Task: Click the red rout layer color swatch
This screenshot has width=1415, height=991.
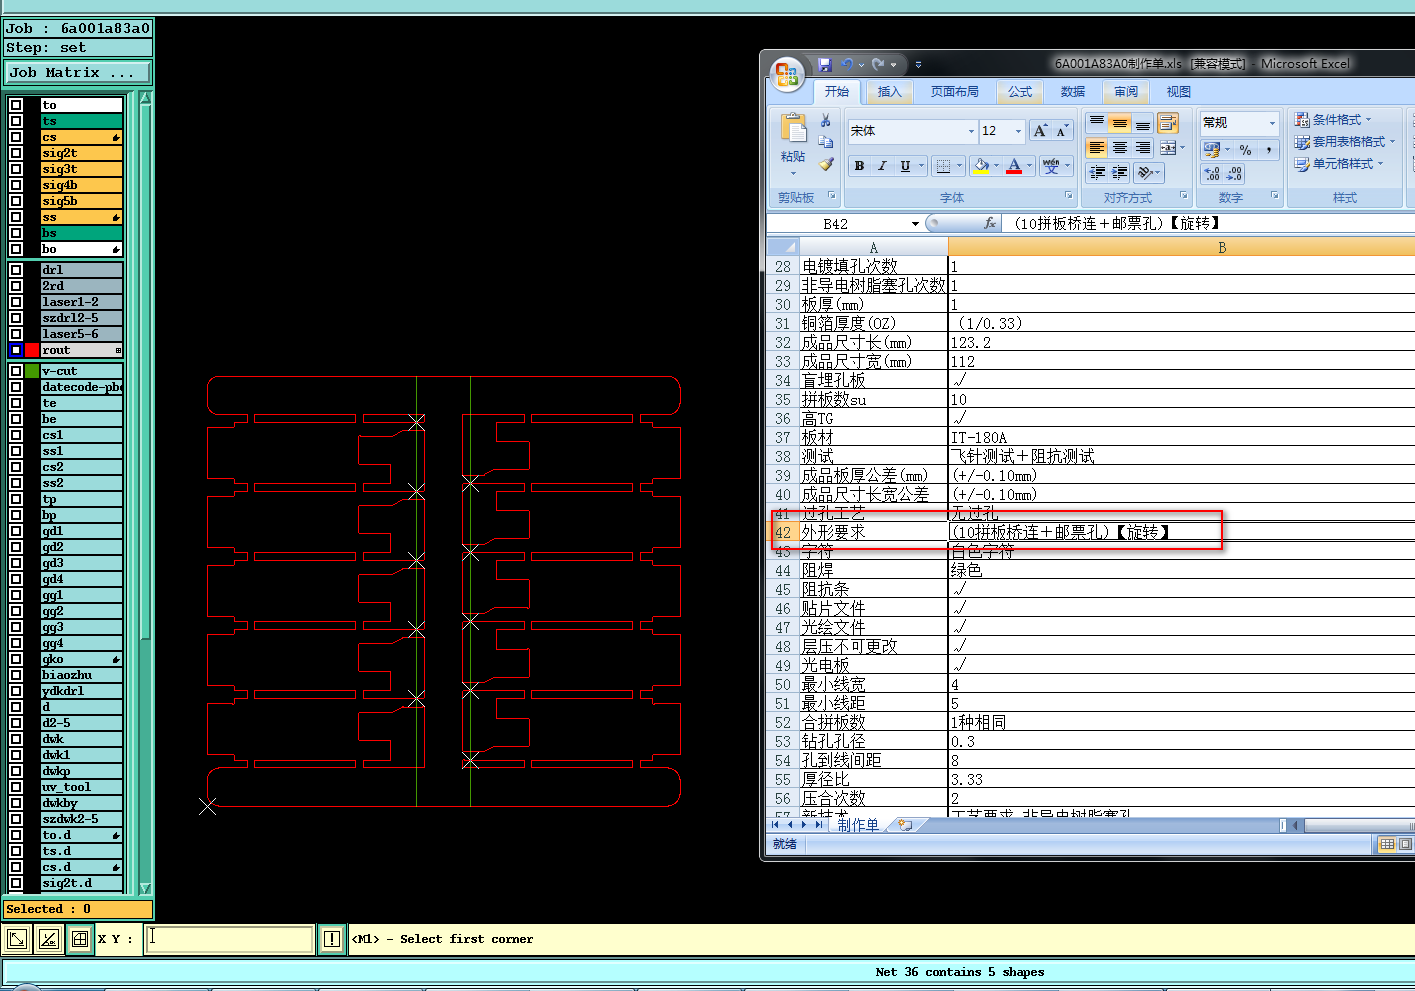Action: click(32, 350)
